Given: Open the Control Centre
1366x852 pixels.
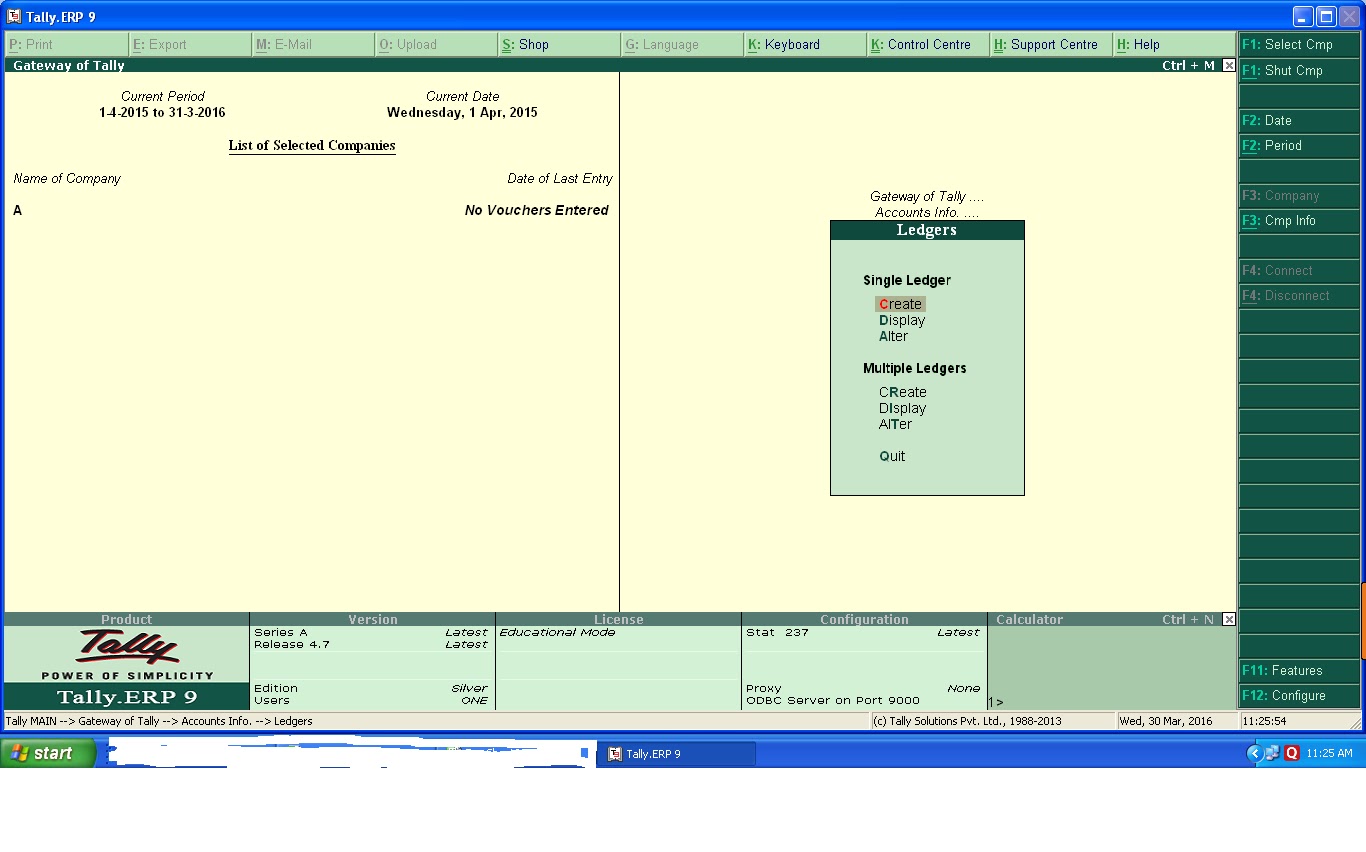Looking at the screenshot, I should [928, 44].
